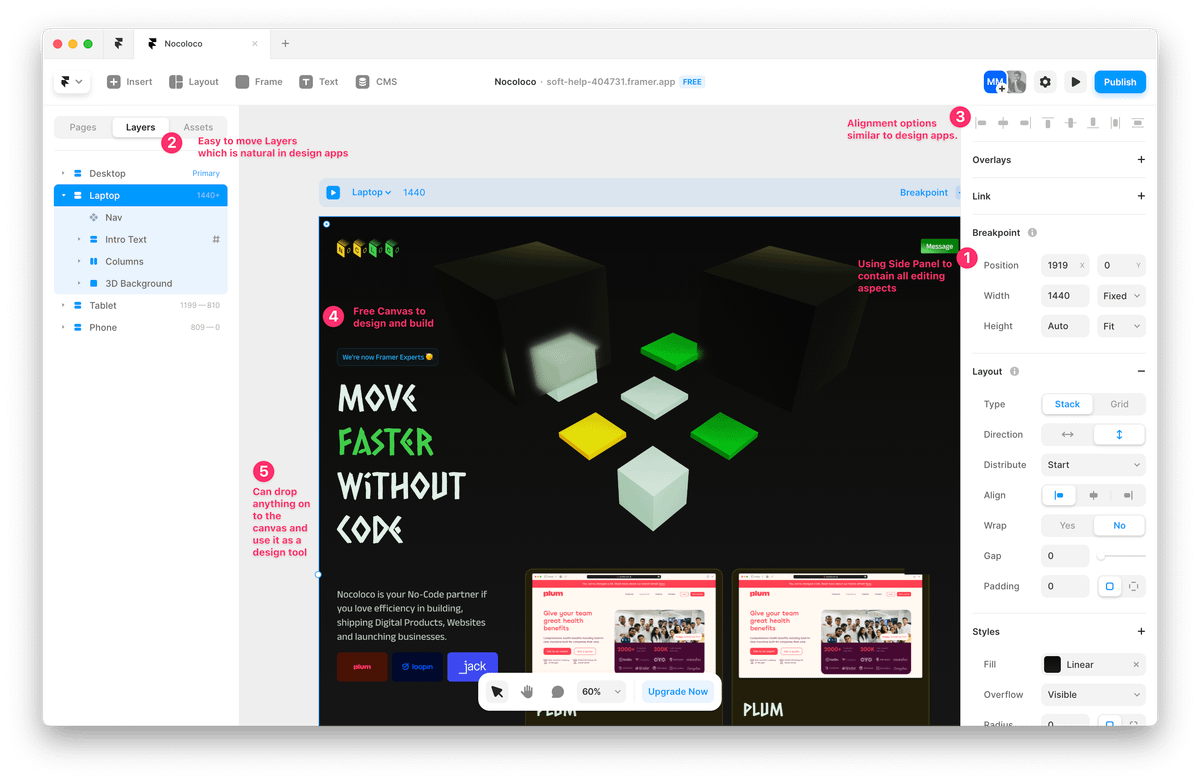The height and width of the screenshot is (782, 1200).
Task: Click the Breakpoint info icon
Action: click(x=1032, y=233)
